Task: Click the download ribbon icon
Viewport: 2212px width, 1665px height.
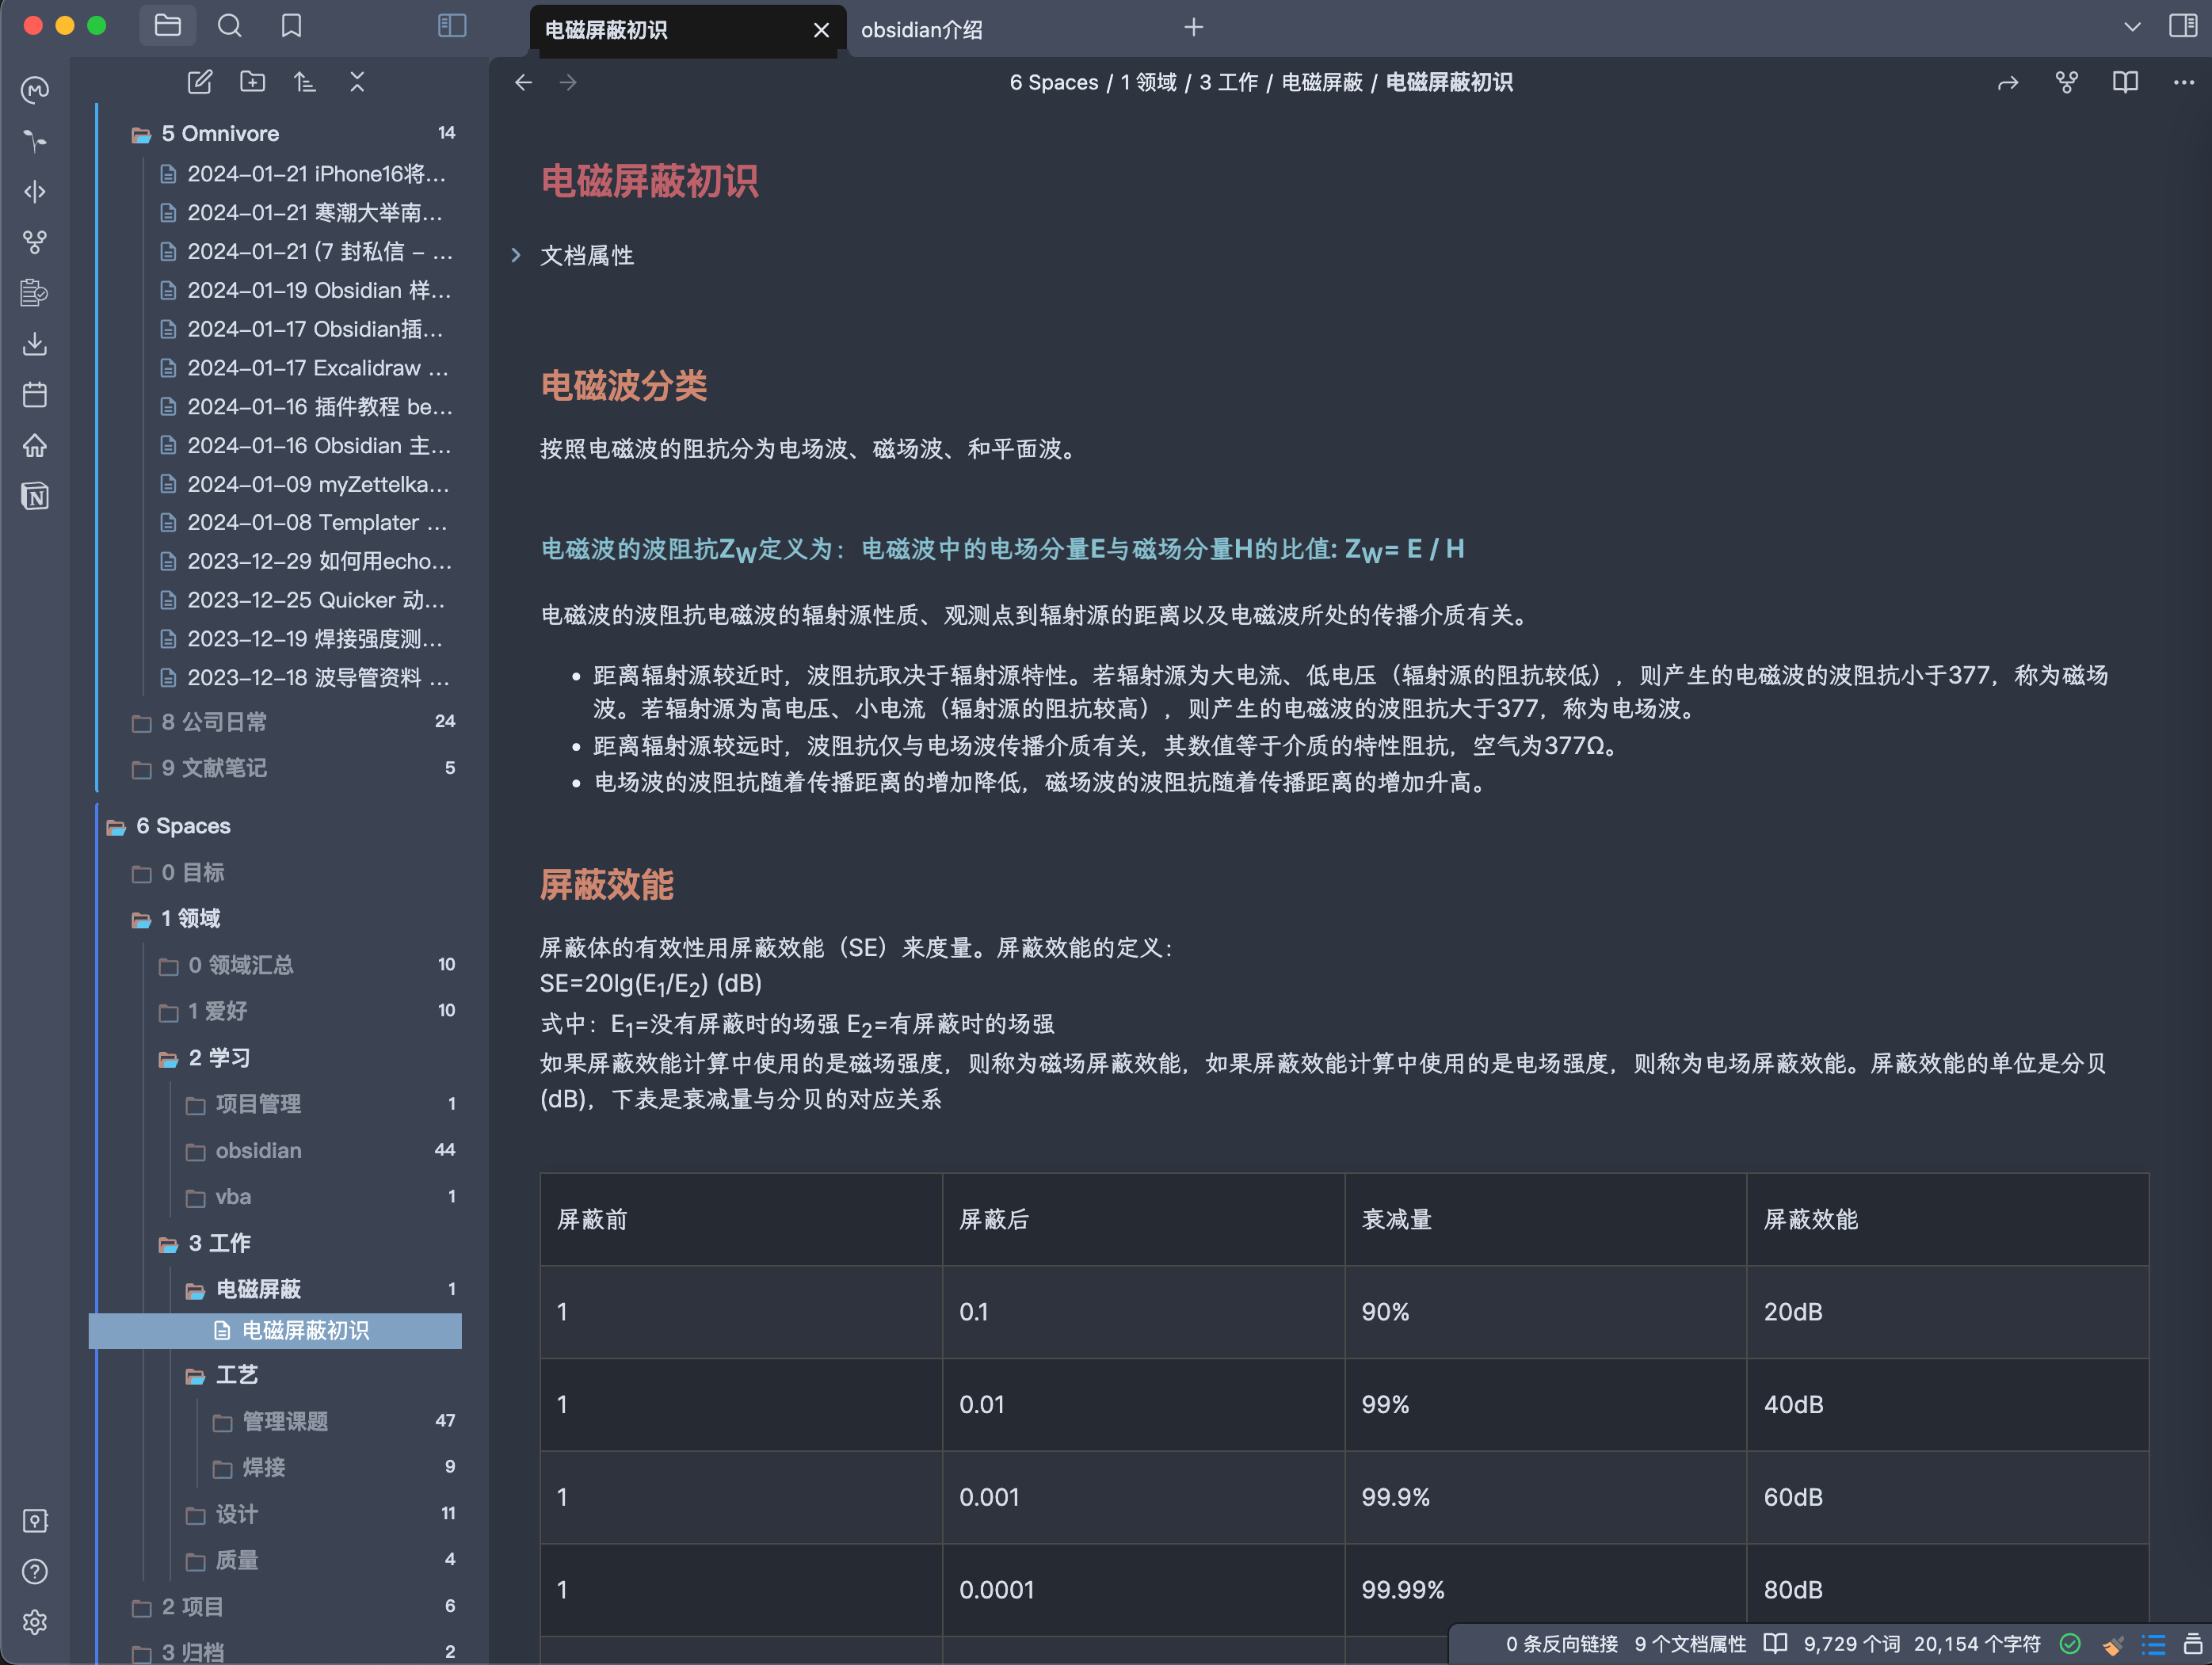Action: click(x=35, y=344)
